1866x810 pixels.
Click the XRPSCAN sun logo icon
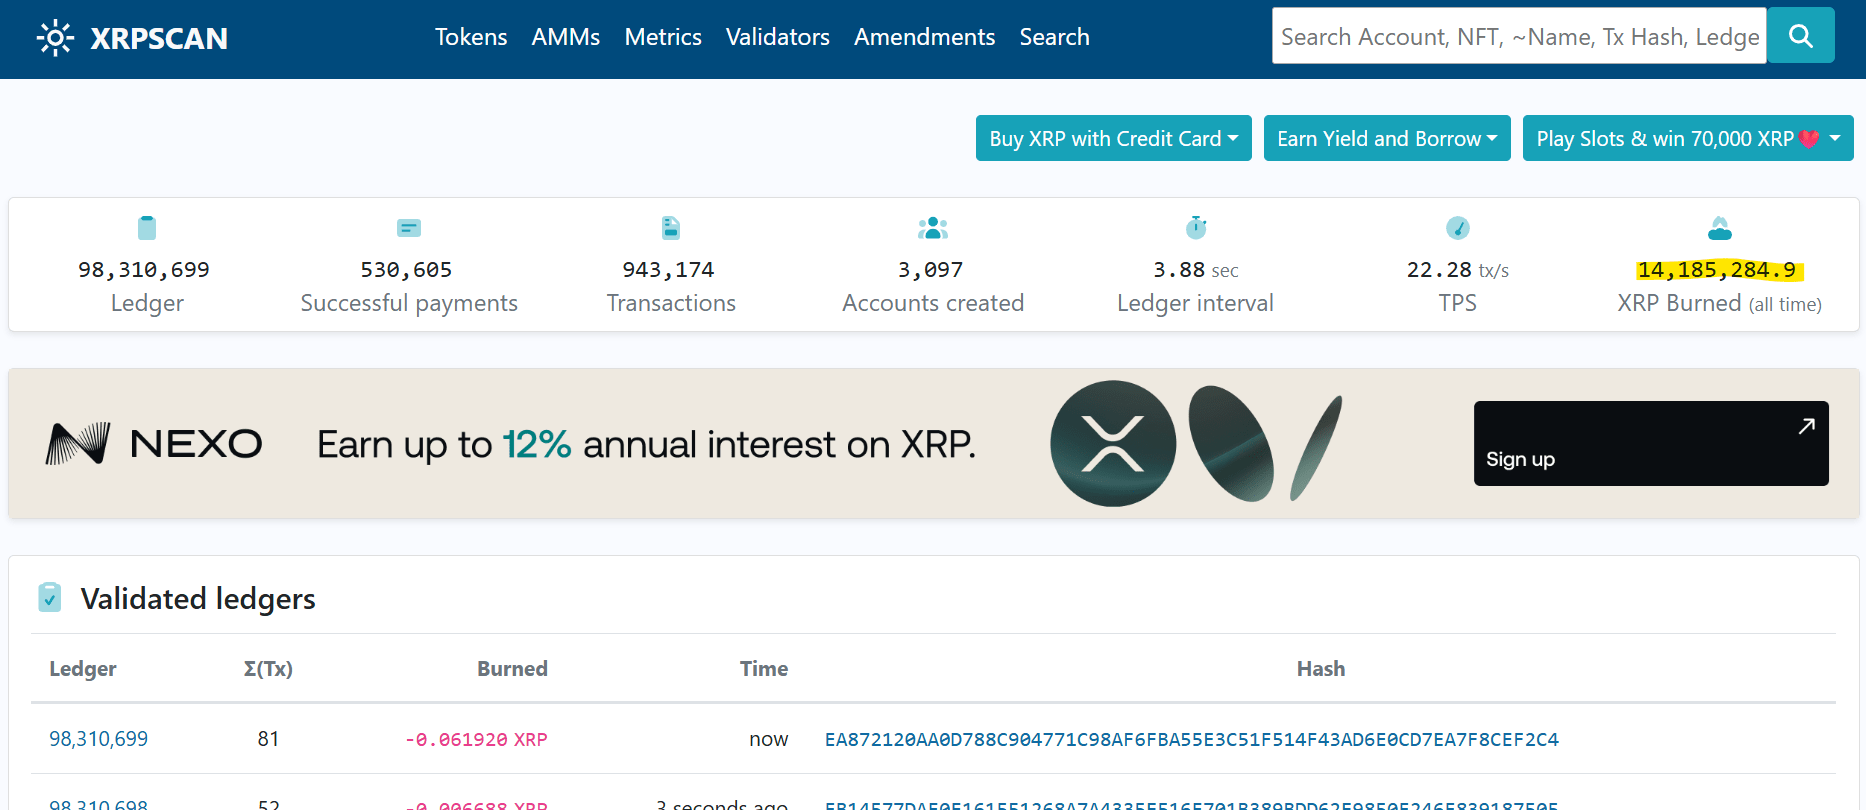click(55, 38)
